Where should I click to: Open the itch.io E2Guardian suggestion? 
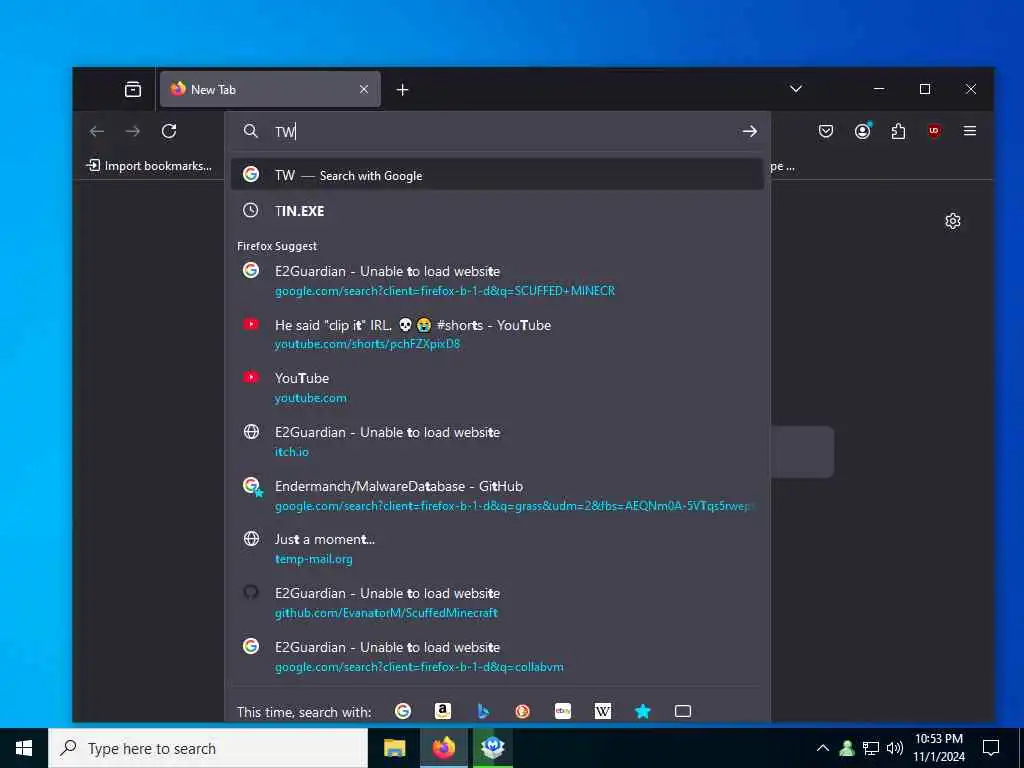point(497,441)
